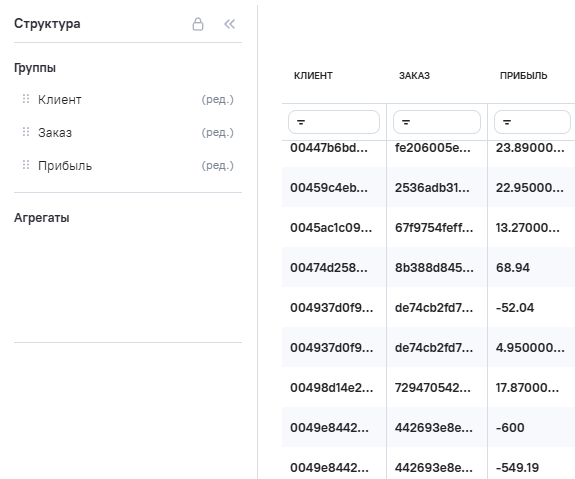Click the filter icon under ПРИБЫЛЬ column
Image resolution: width=575 pixels, height=479 pixels.
click(507, 122)
